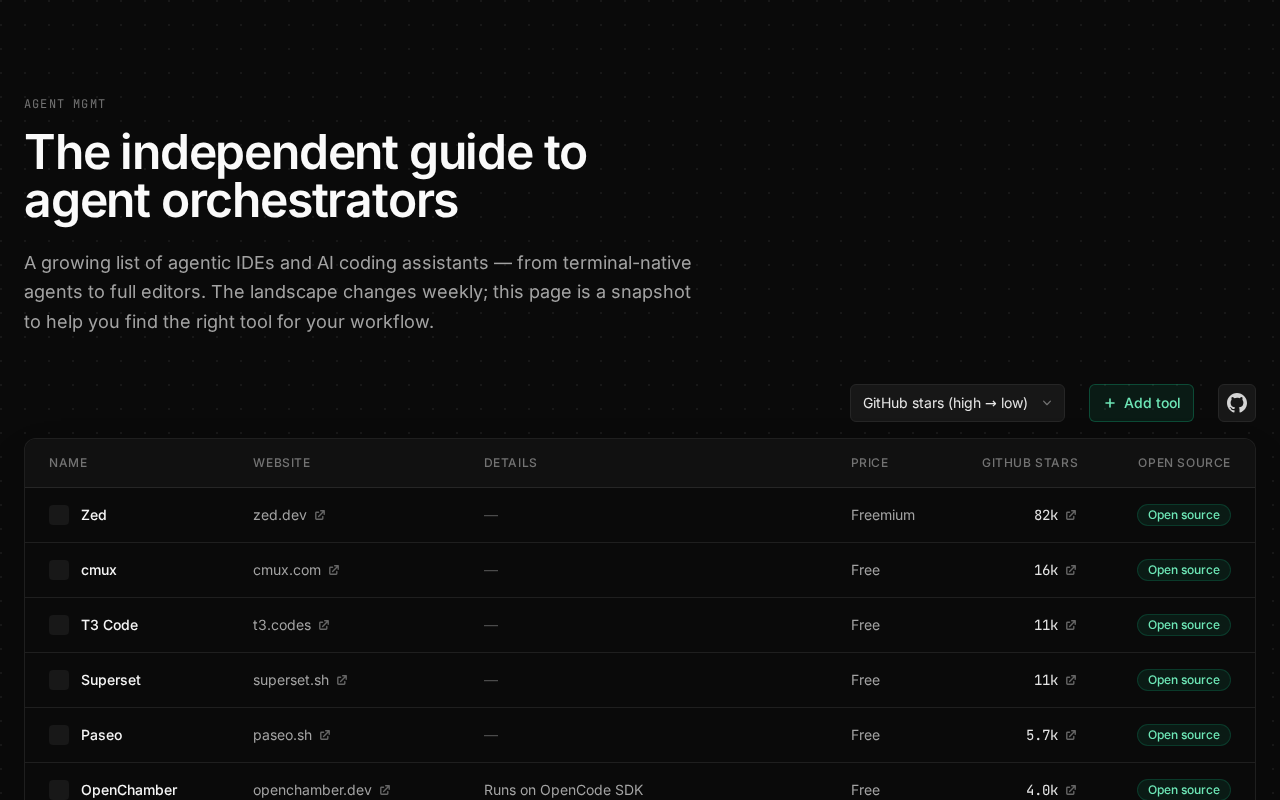Click Paseo's 5.7k star count

[1042, 735]
